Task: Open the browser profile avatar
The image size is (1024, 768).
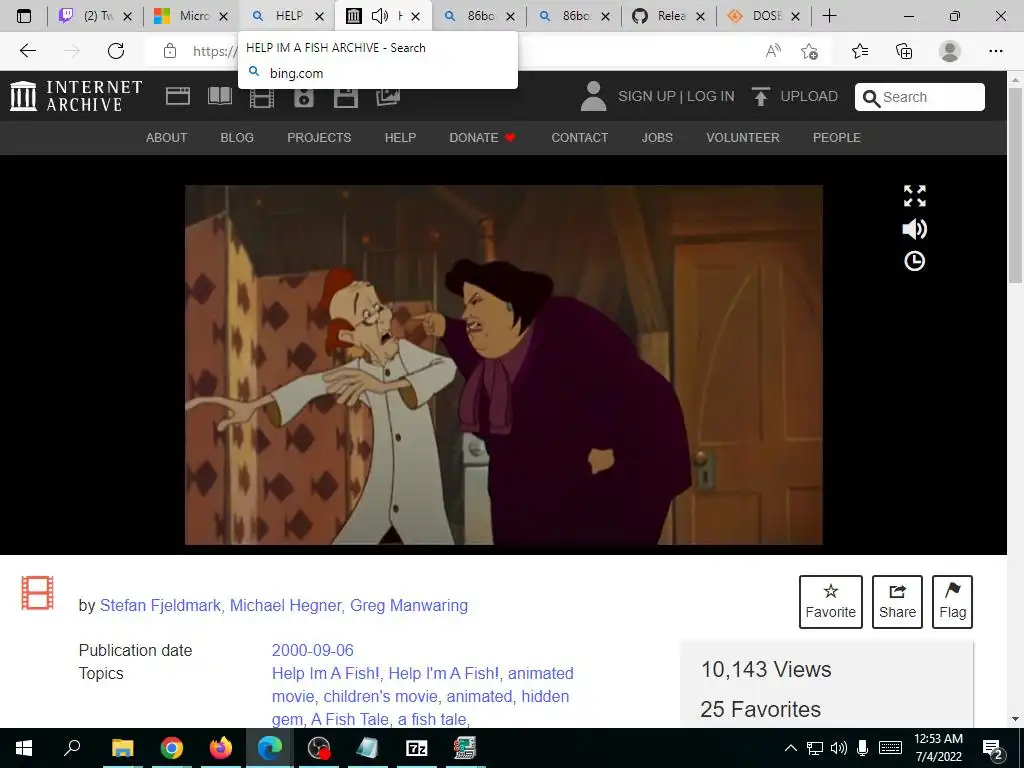Action: coord(950,51)
